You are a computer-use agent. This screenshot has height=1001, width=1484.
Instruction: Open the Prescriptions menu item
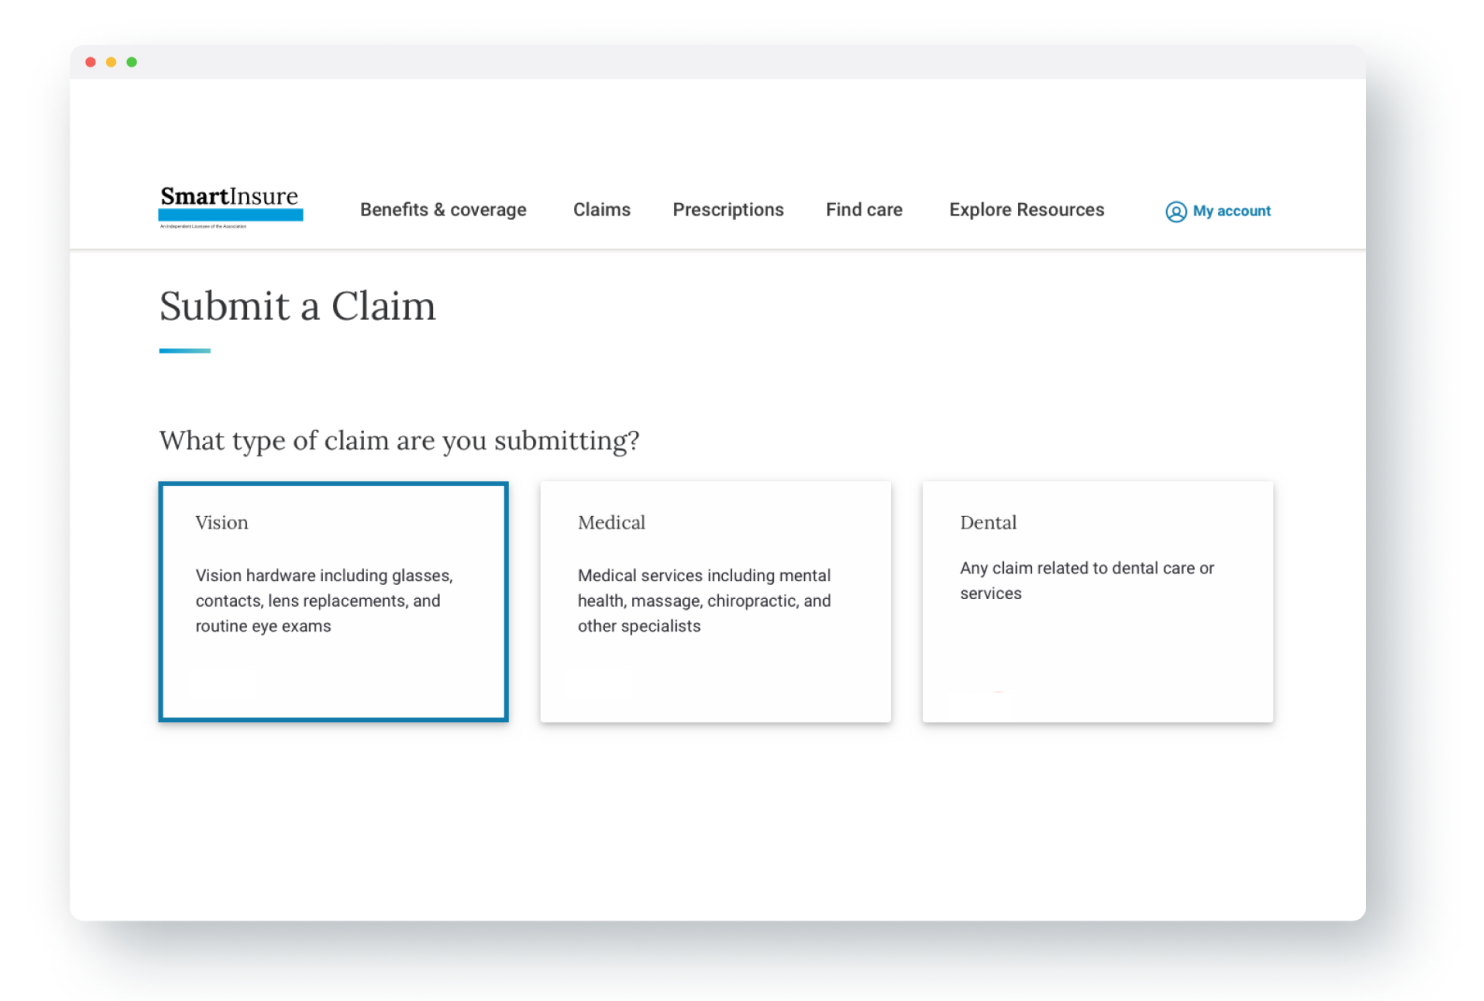coord(728,210)
